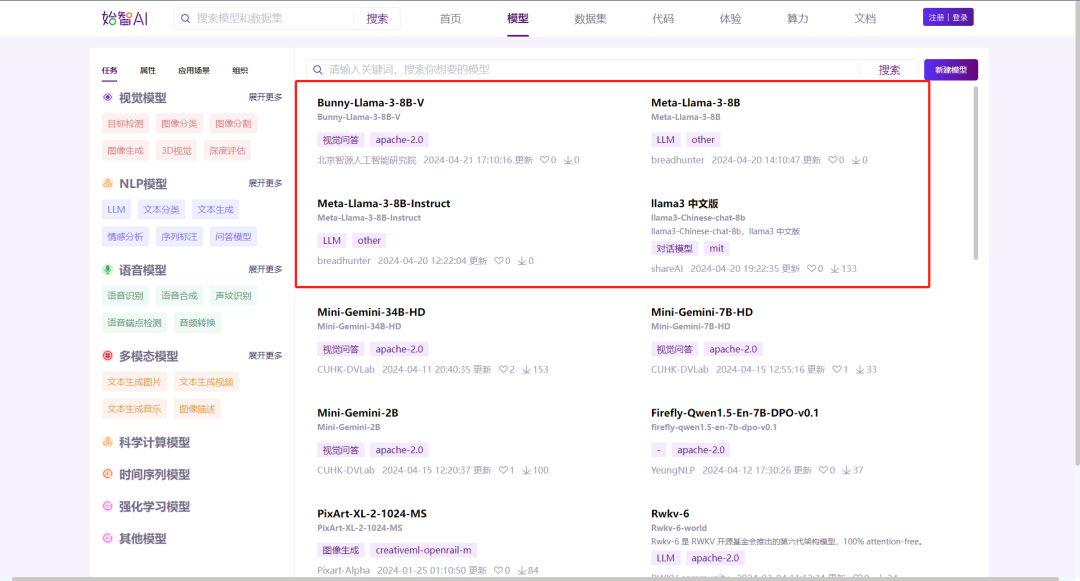Image resolution: width=1080 pixels, height=581 pixels.
Task: Click download icon on Mini-Gemini-34B-HD card
Action: [526, 370]
